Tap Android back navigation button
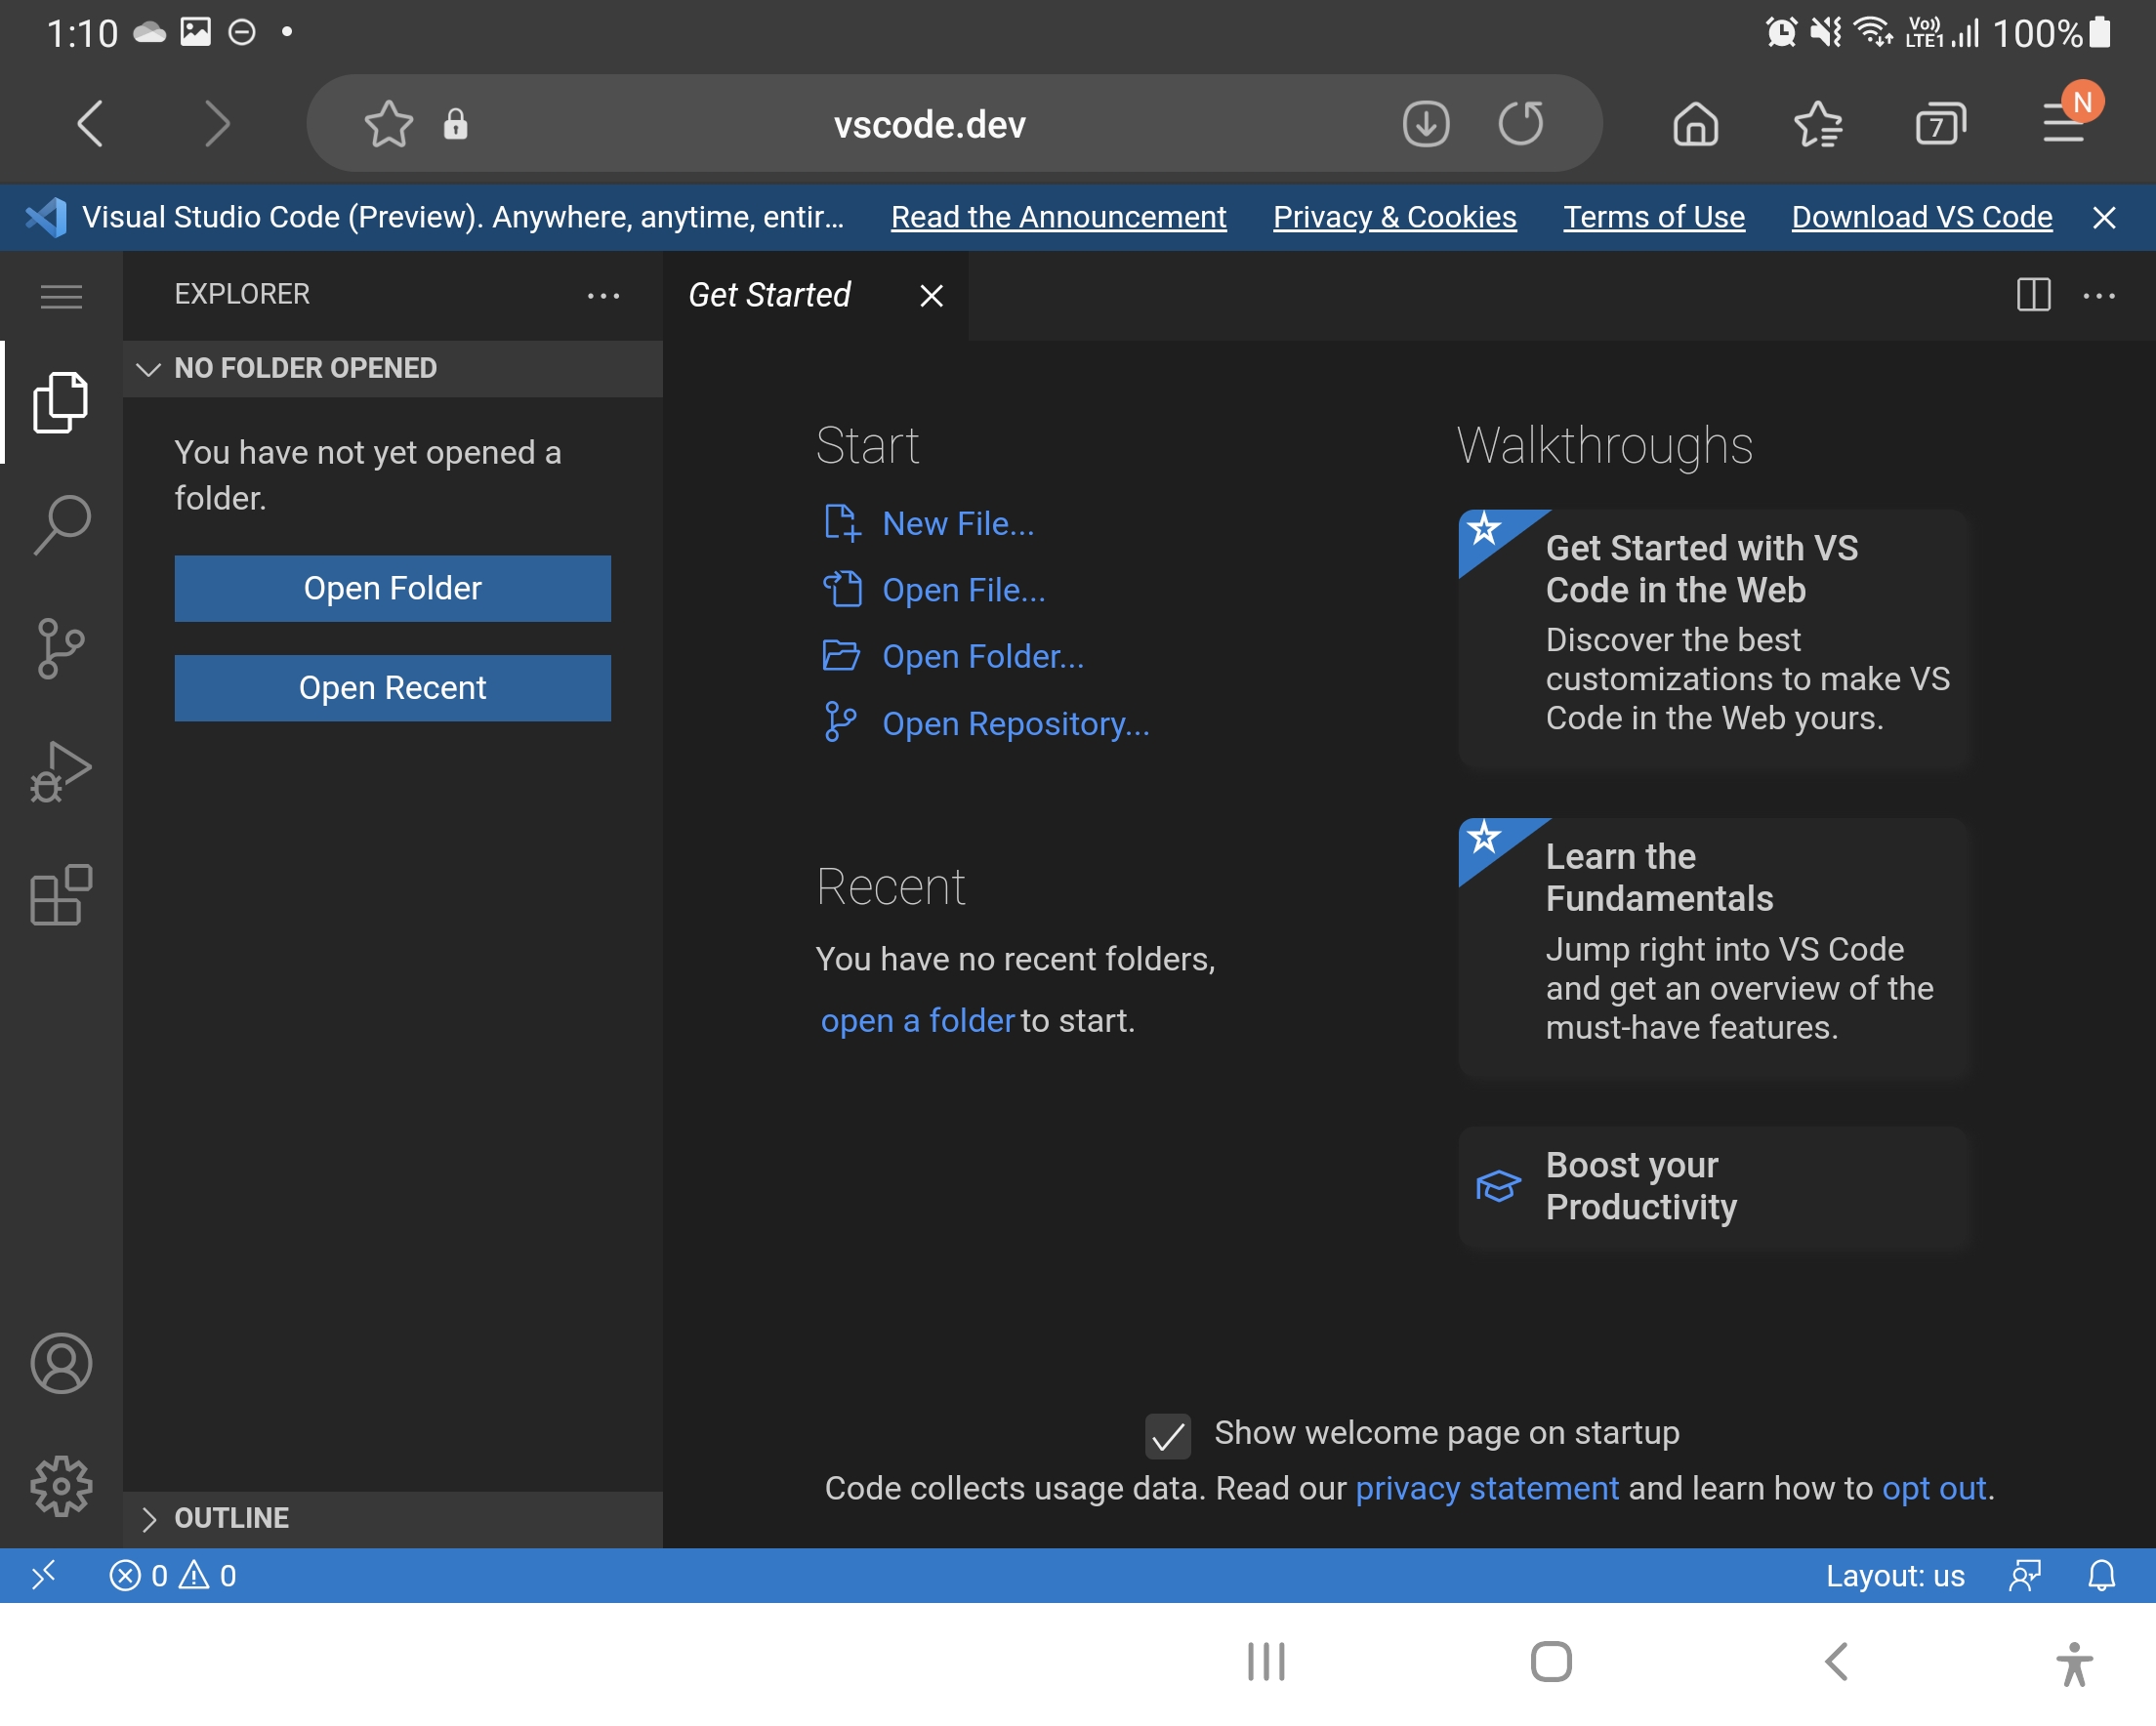The width and height of the screenshot is (2156, 1726). click(x=1836, y=1661)
